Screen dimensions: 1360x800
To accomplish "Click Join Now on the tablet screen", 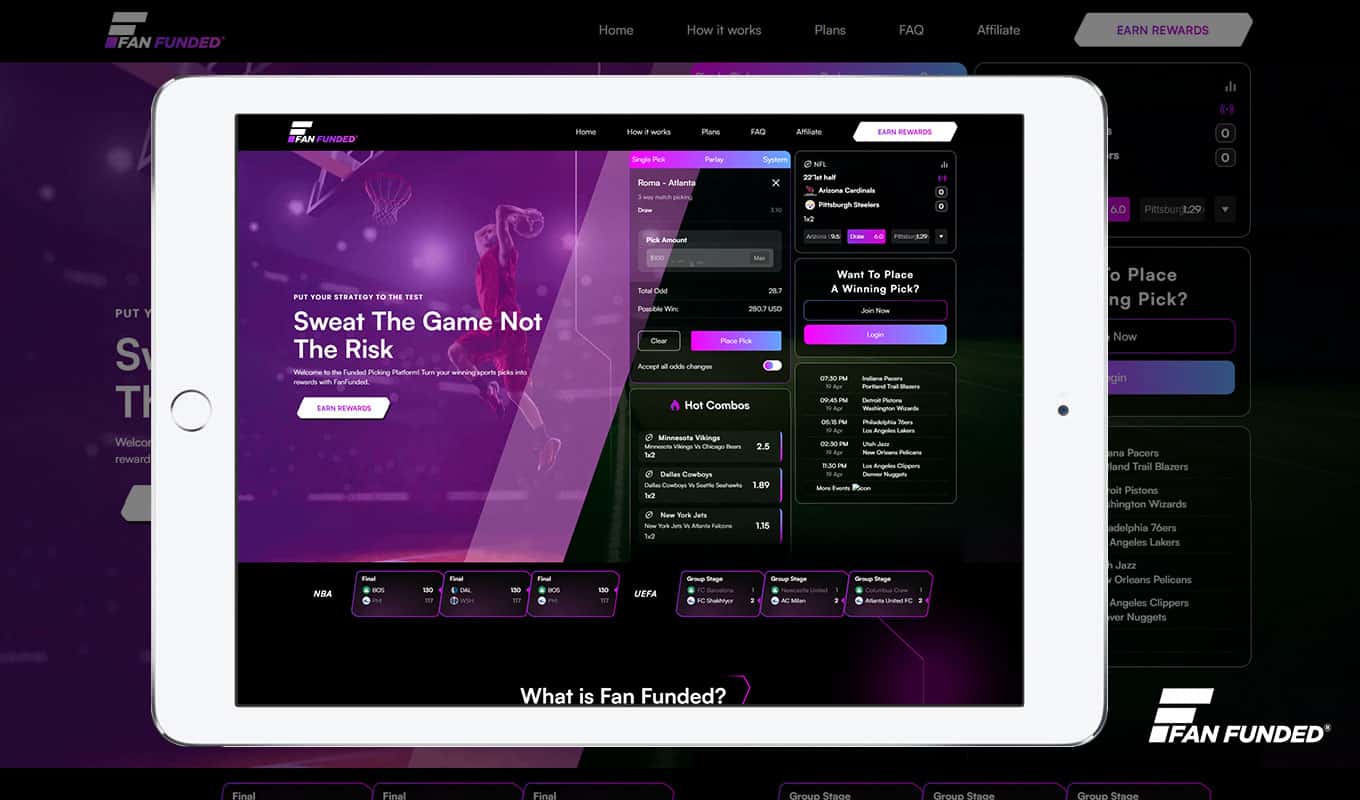I will coord(875,311).
